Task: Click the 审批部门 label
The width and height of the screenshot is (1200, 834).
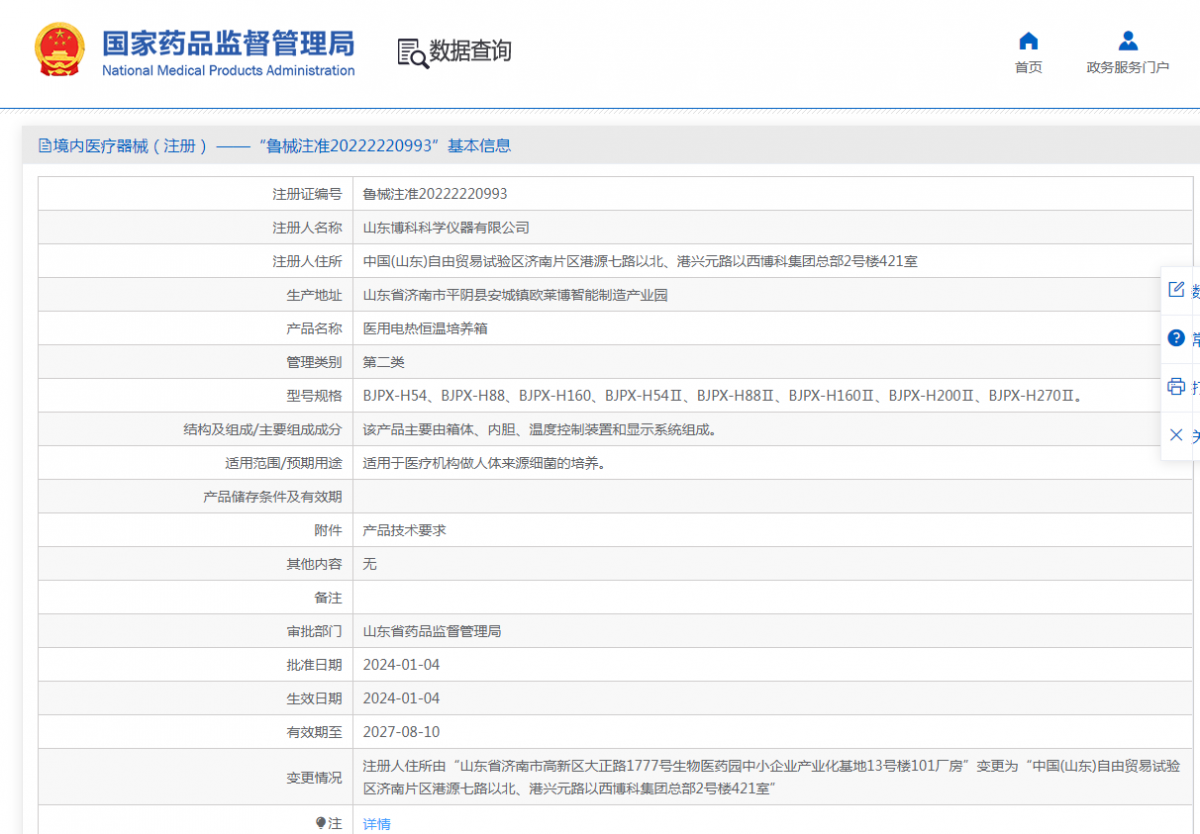Action: click(314, 631)
